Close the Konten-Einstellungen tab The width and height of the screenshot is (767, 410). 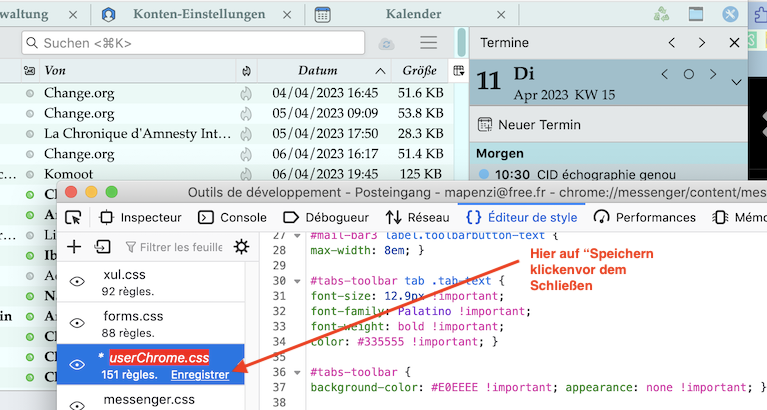pyautogui.click(x=287, y=15)
